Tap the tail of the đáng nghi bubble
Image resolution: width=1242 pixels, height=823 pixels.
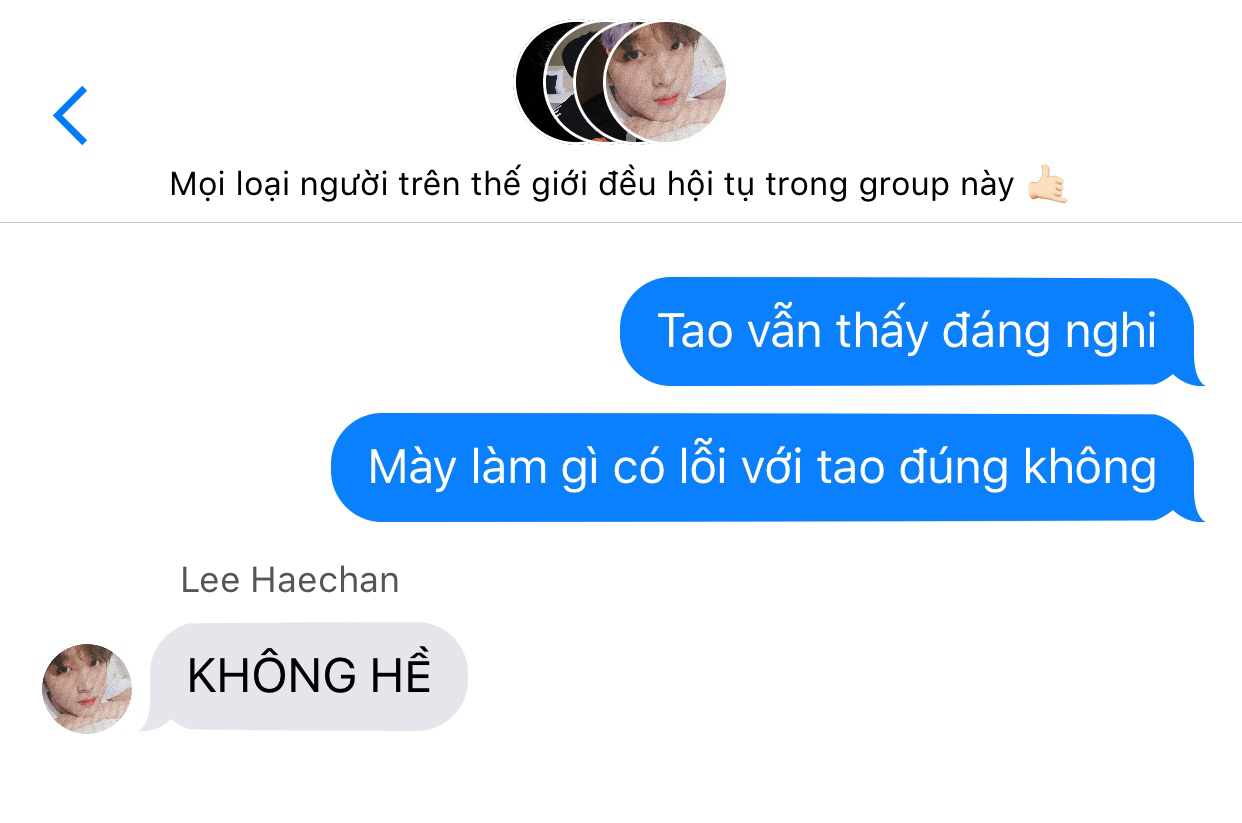click(x=1195, y=375)
